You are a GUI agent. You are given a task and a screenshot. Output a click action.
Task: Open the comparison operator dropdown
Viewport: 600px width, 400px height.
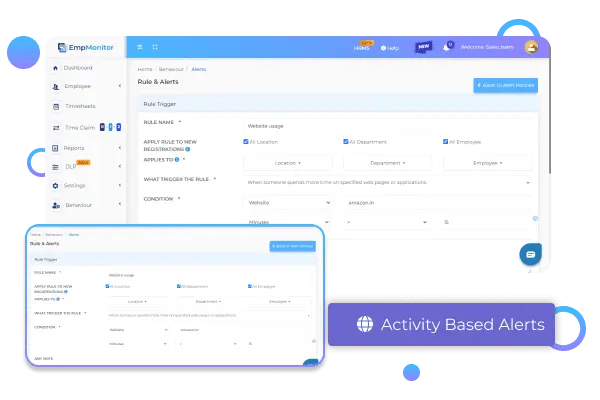click(386, 222)
